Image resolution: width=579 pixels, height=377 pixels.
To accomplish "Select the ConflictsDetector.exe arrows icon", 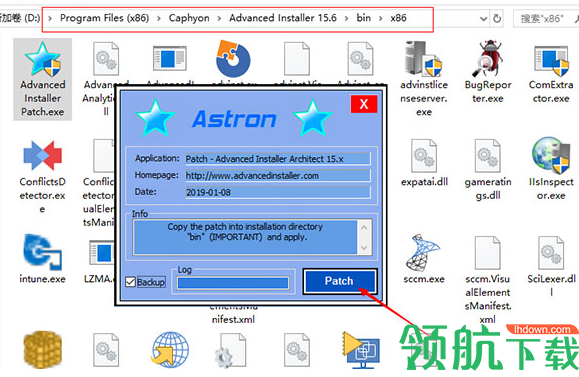I will [42, 155].
